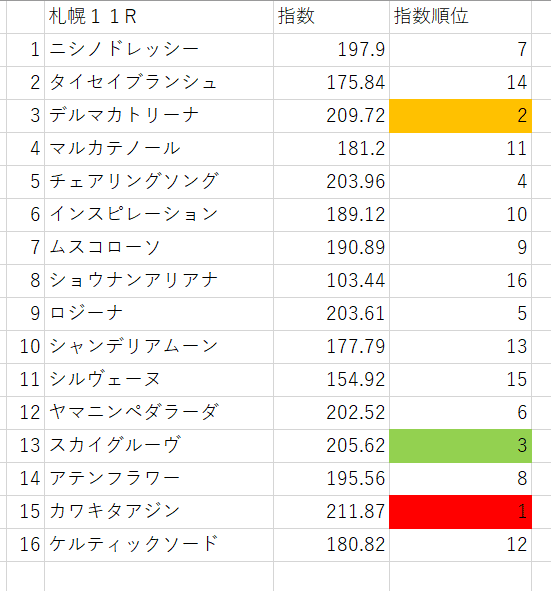The width and height of the screenshot is (551, 591).
Task: Select the 指数順位 header cell
Action: (x=460, y=17)
